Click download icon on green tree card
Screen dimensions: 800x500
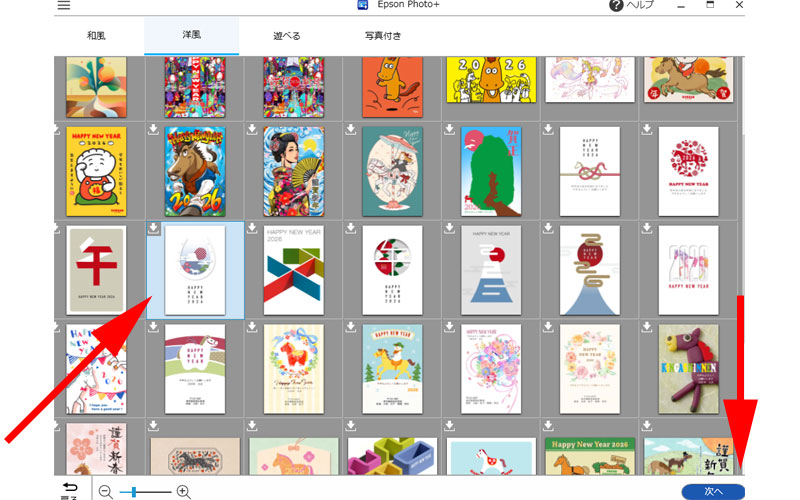click(x=450, y=129)
